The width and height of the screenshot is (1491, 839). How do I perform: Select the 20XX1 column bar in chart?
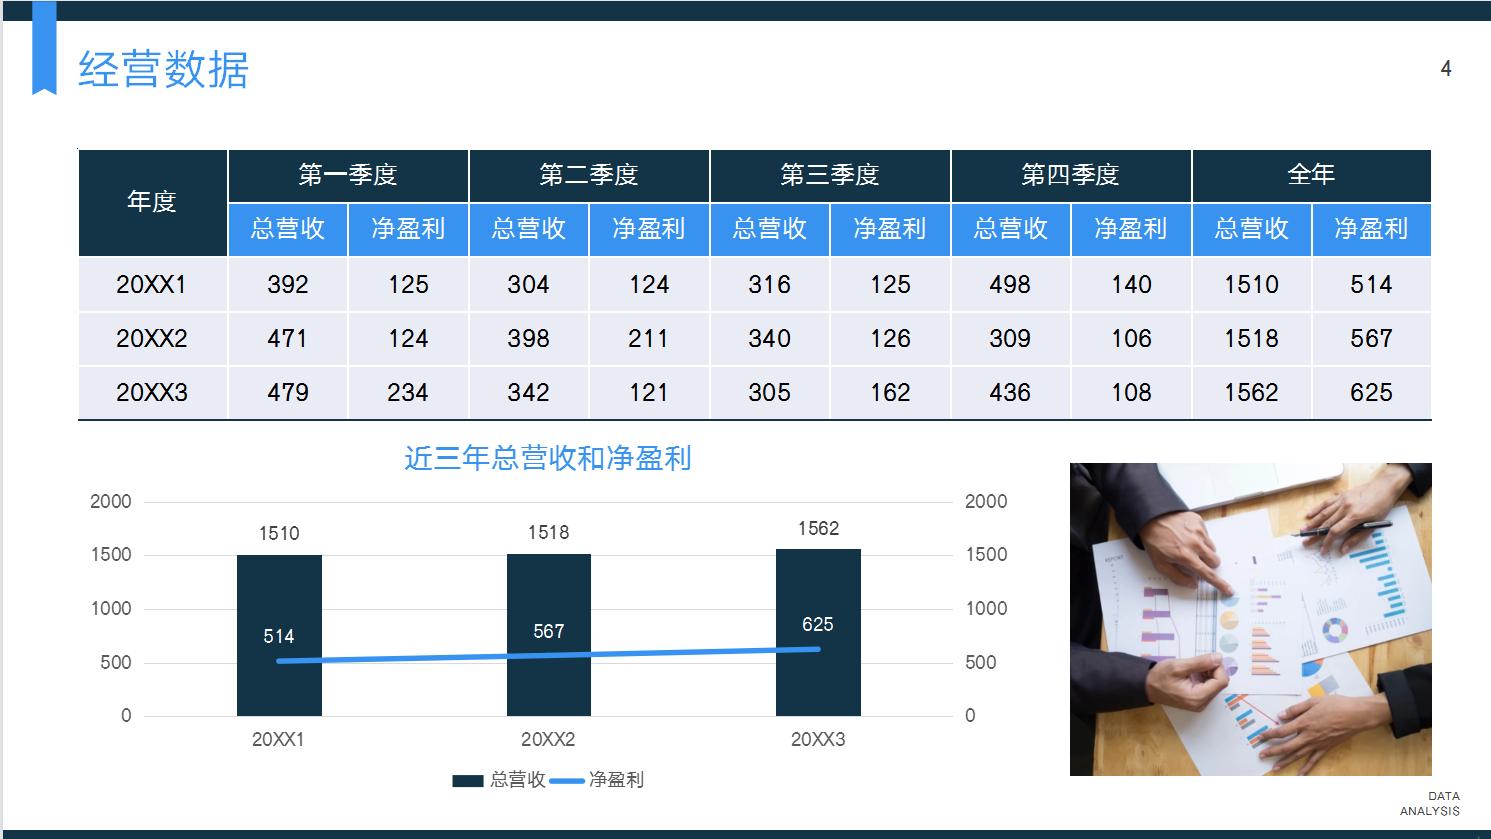pos(278,635)
